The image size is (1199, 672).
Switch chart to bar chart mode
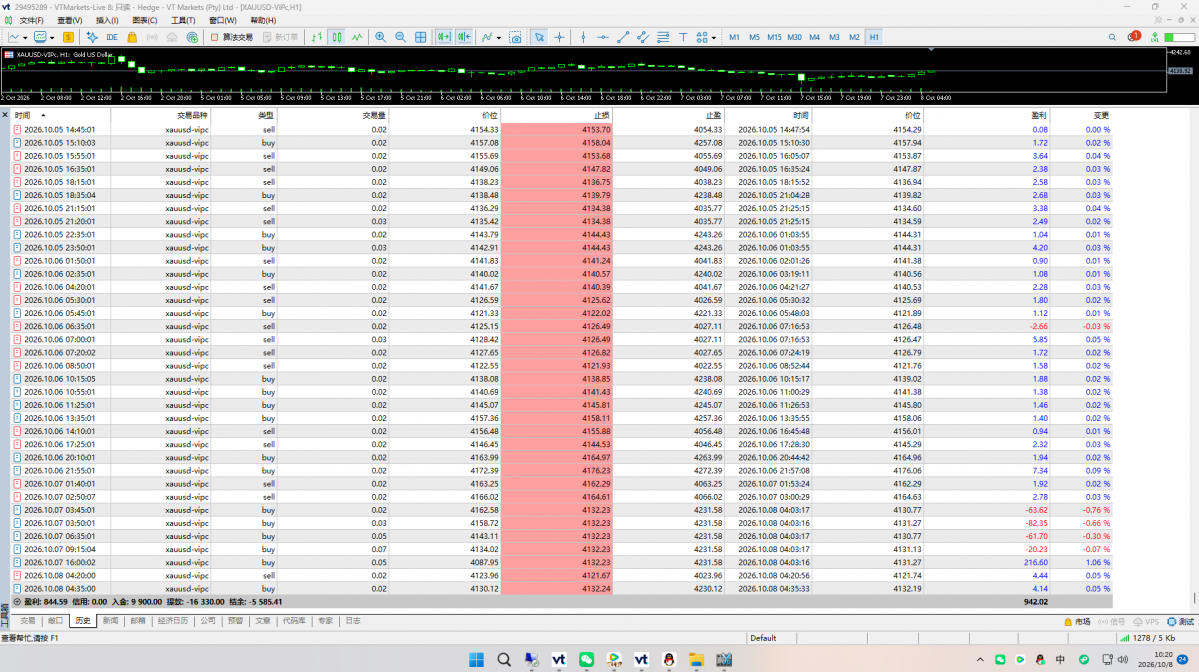coord(317,37)
